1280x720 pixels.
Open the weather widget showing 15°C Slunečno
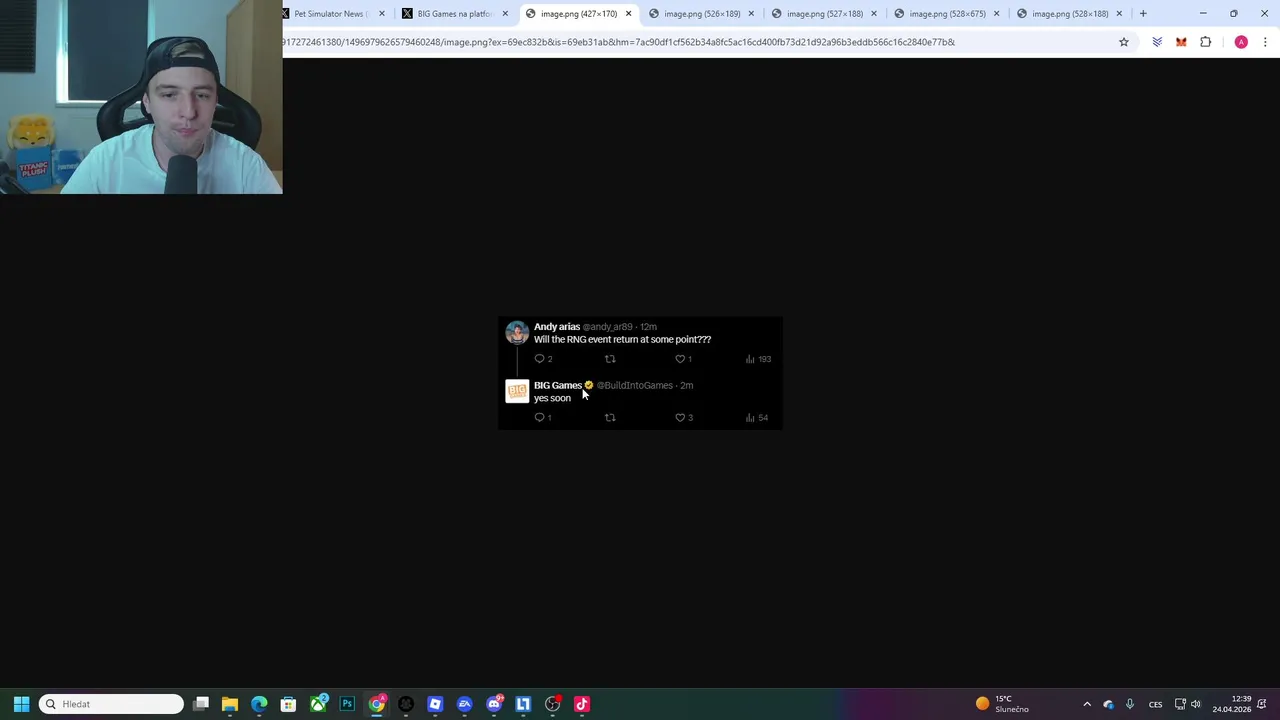pos(1003,704)
